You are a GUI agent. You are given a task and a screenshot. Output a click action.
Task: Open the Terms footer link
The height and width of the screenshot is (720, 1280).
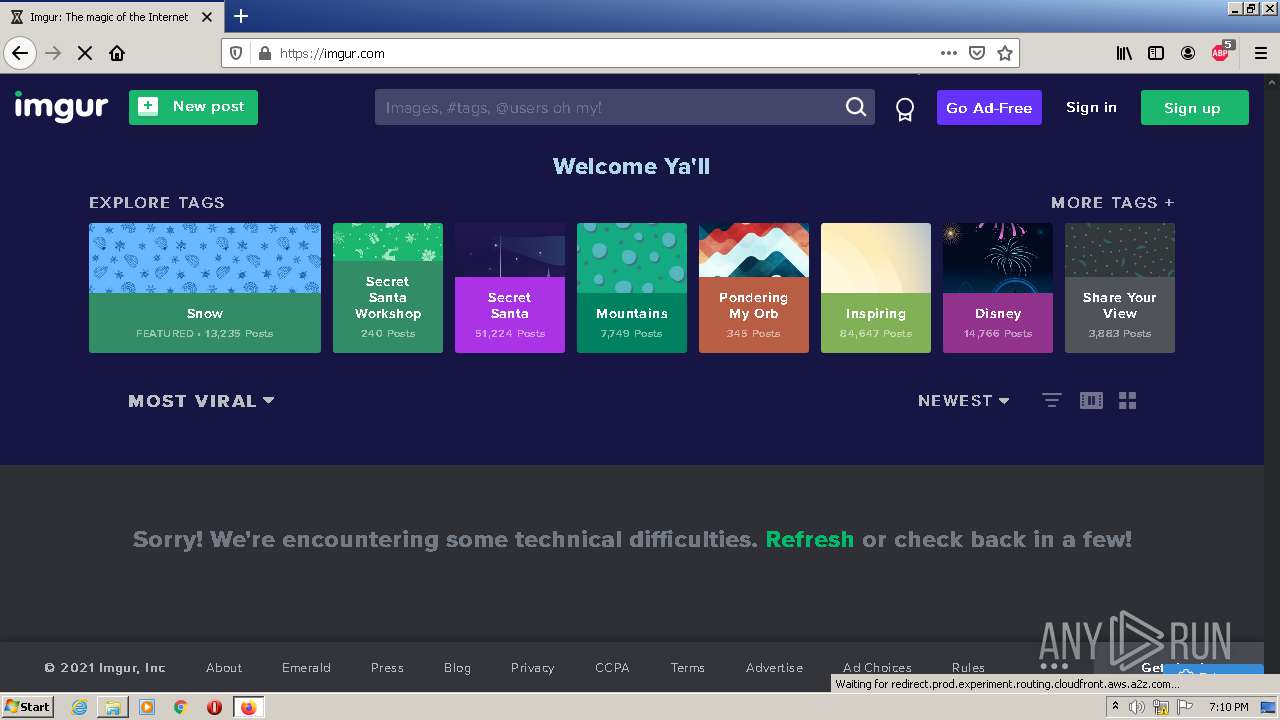tap(688, 667)
